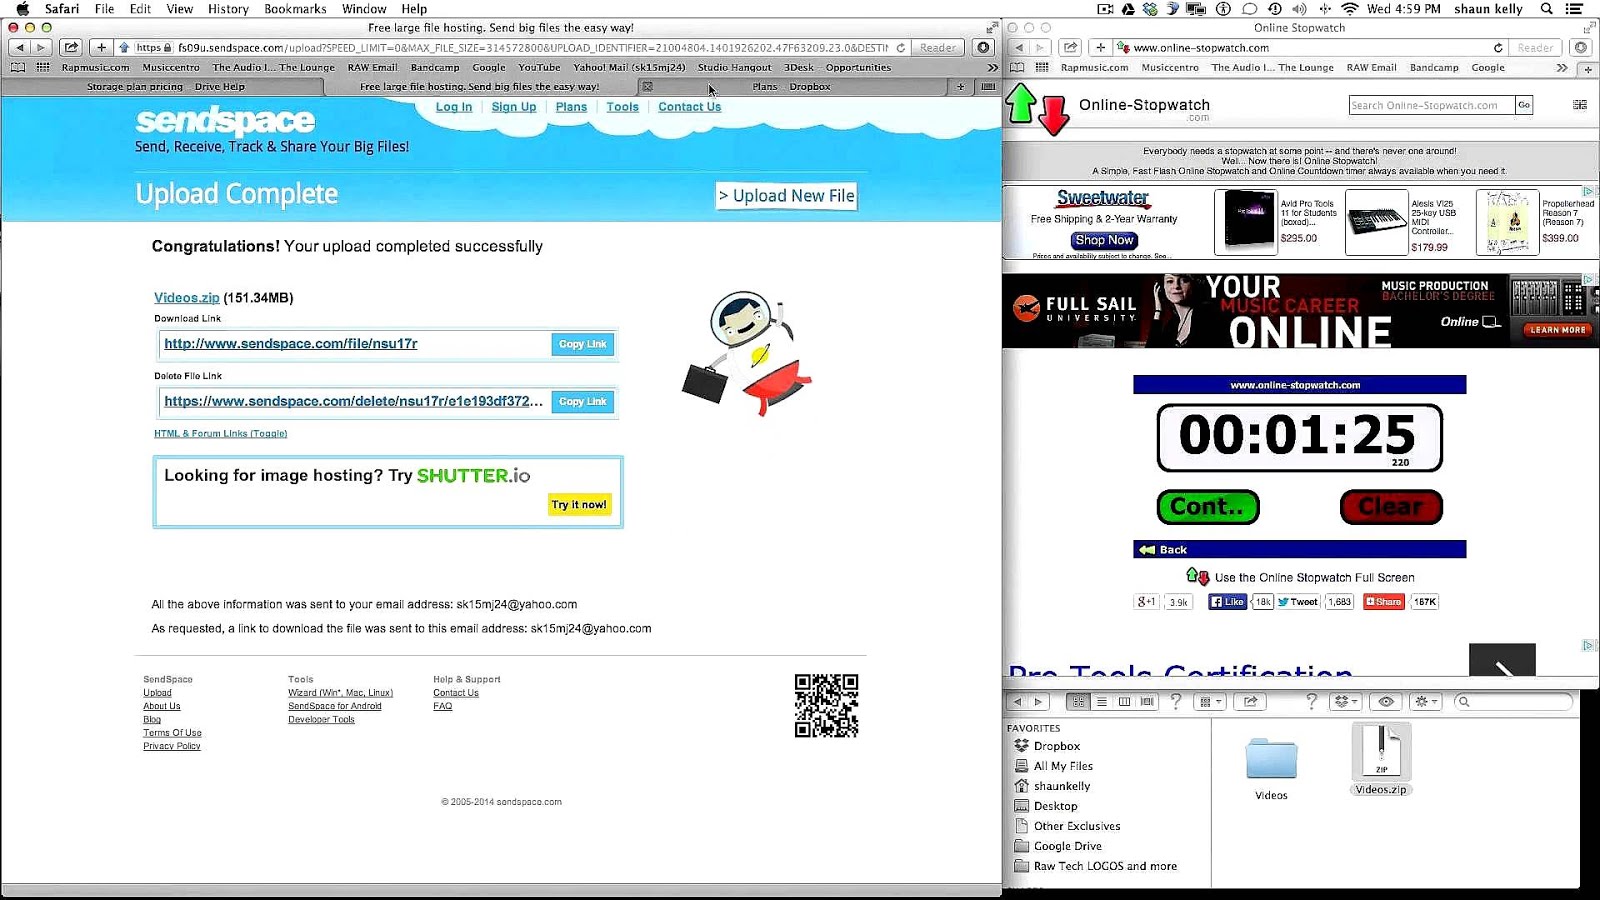This screenshot has width=1600, height=900.
Task: Add bookmark with plus button in sendspace window
Action: 101,47
